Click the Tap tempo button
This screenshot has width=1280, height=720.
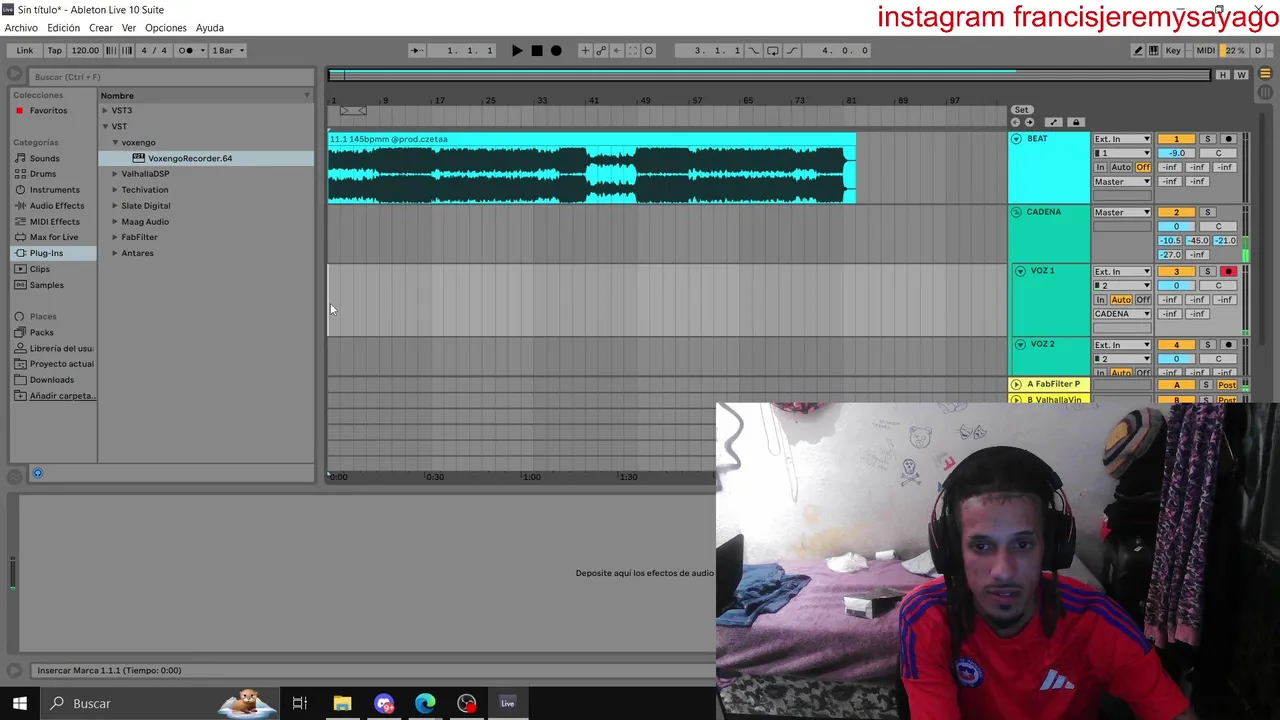[x=55, y=50]
